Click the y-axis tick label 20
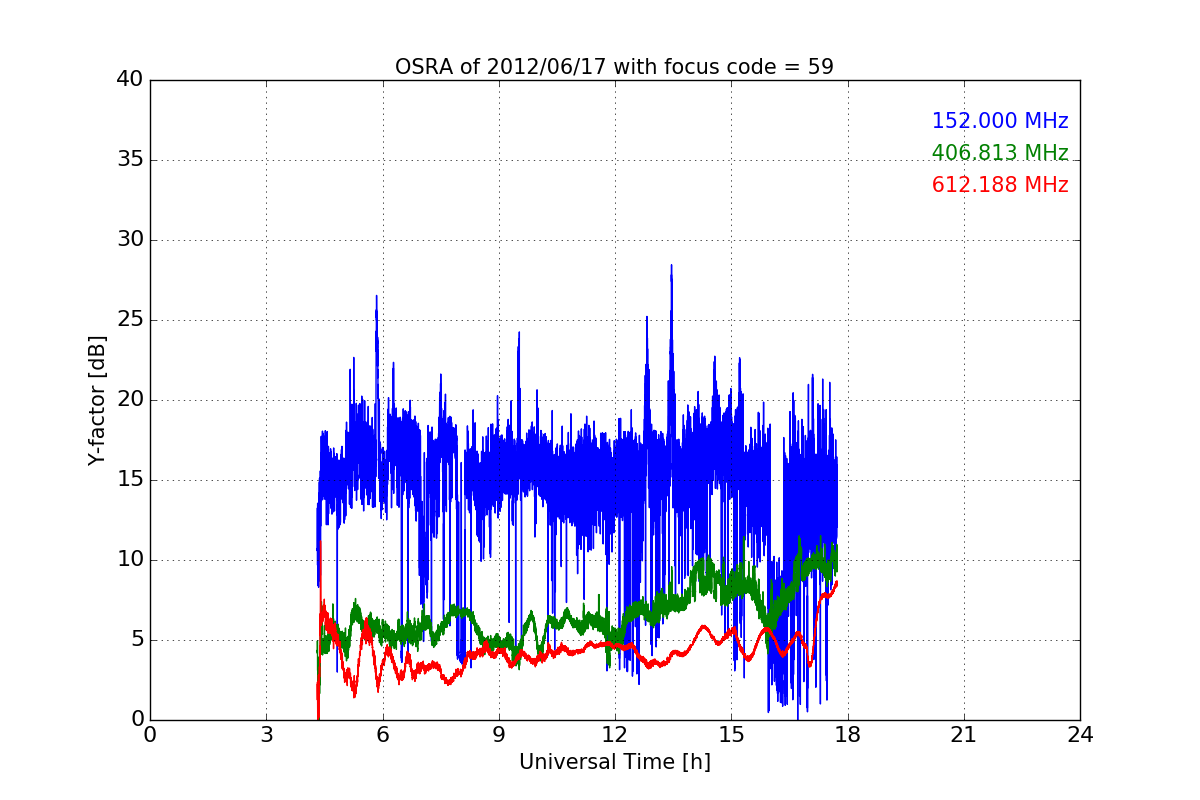This screenshot has width=1200, height=800. coord(130,400)
